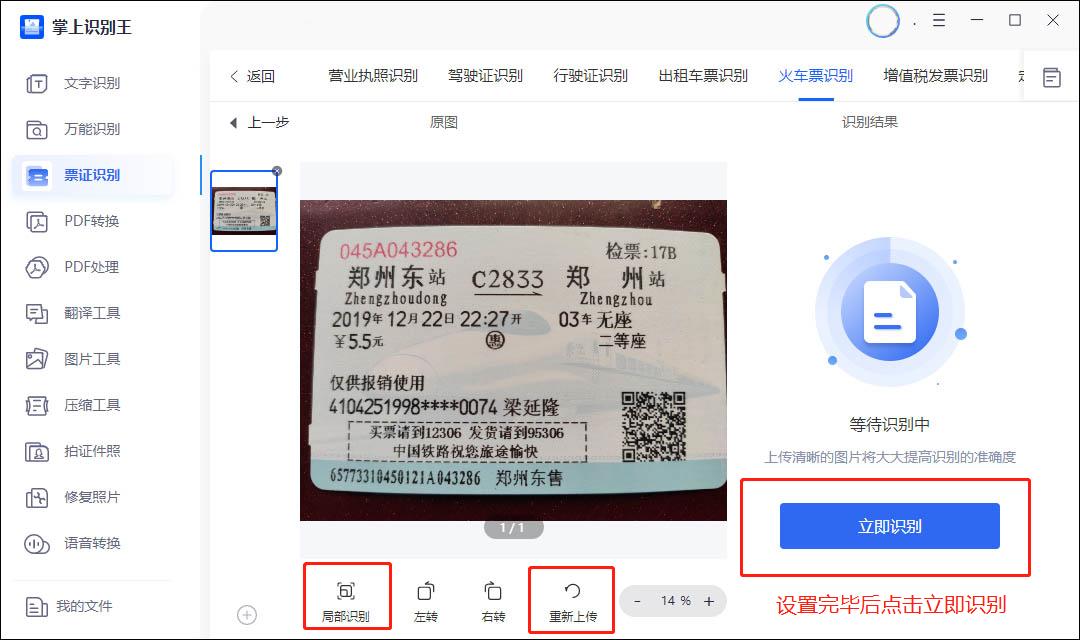
Task: Open the app hamburger menu at top right
Action: [x=938, y=20]
